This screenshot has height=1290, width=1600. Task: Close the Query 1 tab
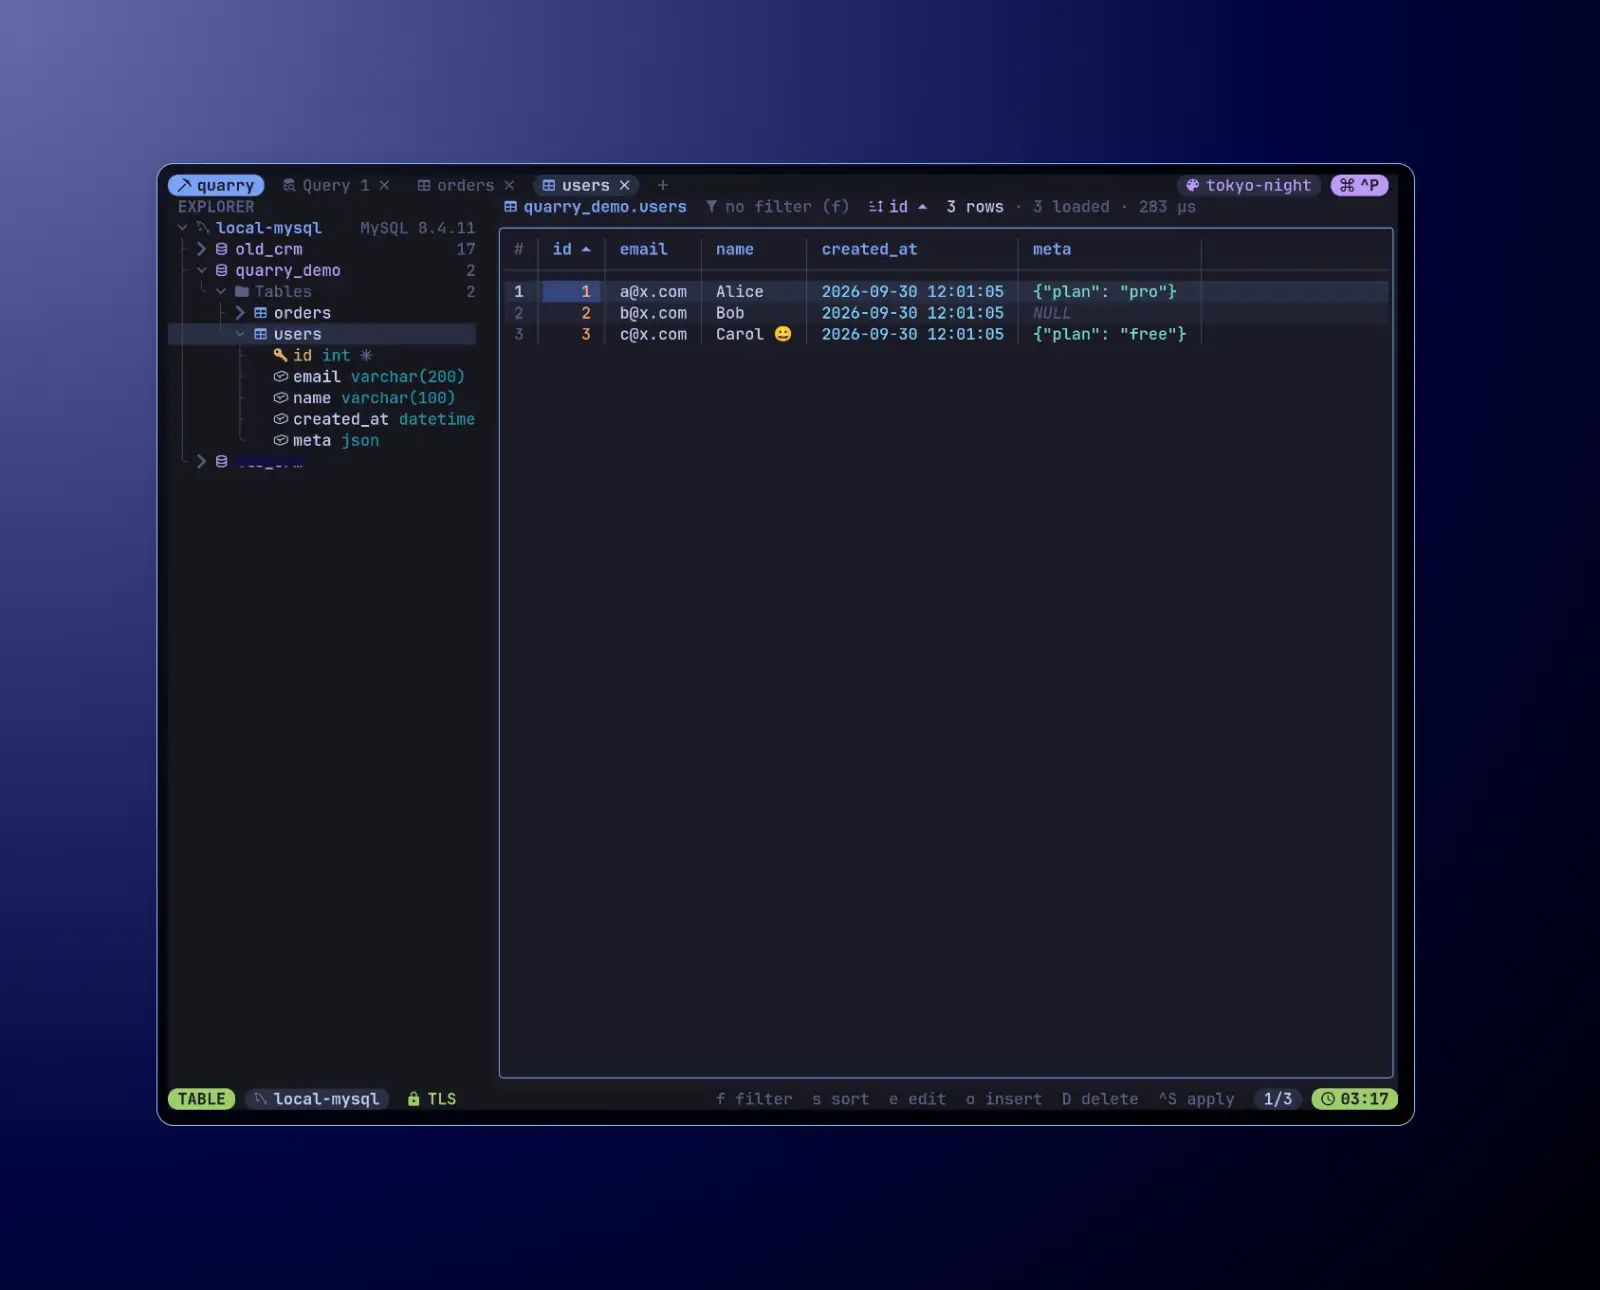click(x=384, y=185)
